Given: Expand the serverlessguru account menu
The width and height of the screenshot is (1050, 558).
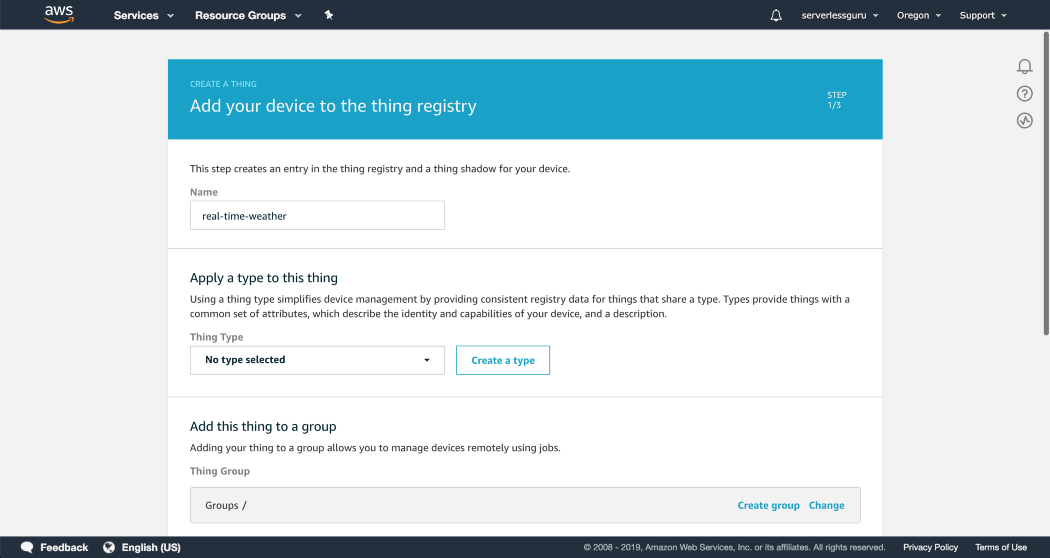Looking at the screenshot, I should (x=840, y=15).
